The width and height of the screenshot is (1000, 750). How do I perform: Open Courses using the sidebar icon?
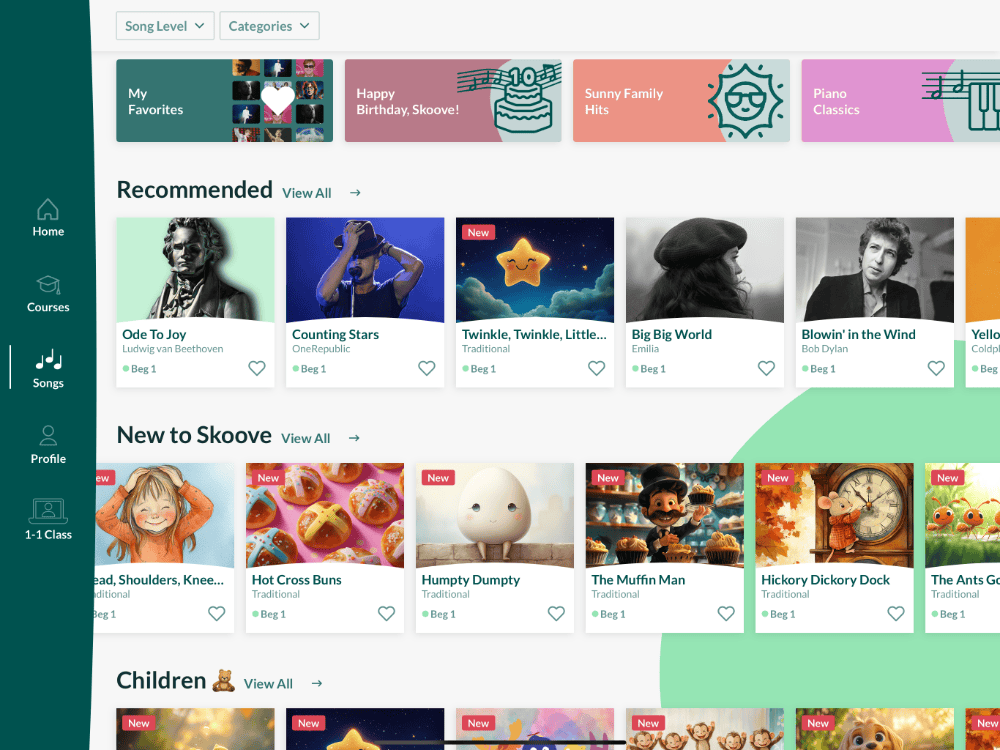pyautogui.click(x=48, y=285)
